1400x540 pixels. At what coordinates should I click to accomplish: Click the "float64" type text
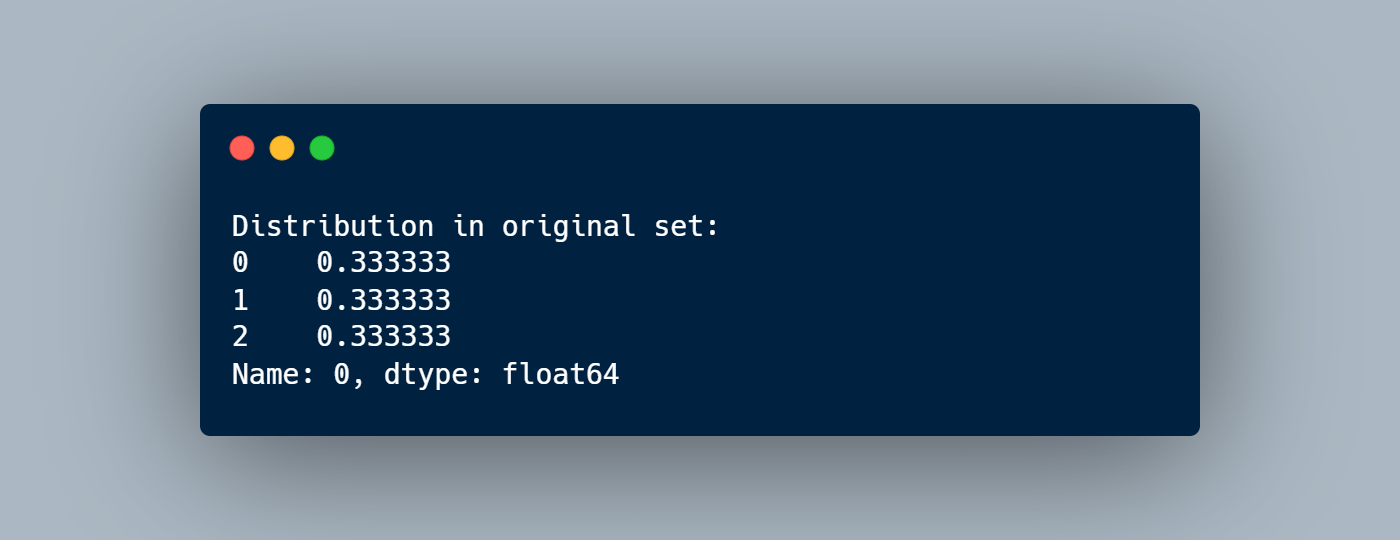tap(560, 375)
